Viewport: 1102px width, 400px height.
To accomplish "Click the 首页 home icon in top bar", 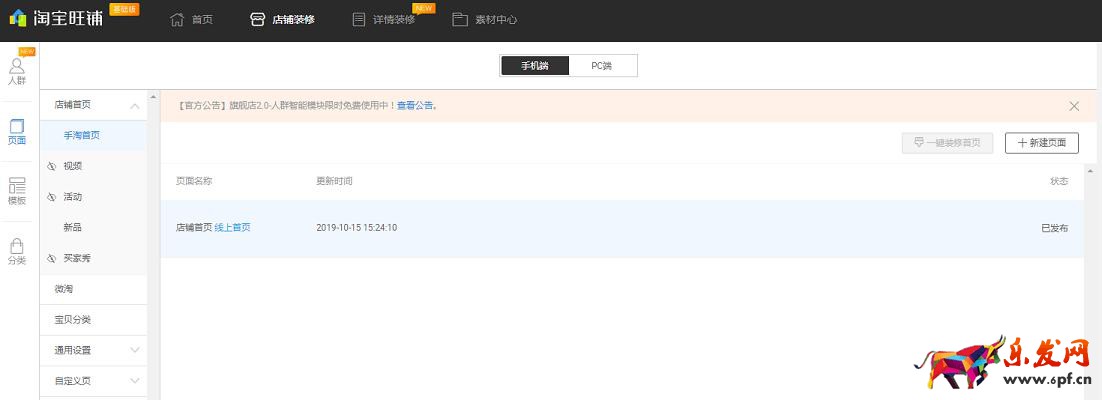I will (177, 19).
